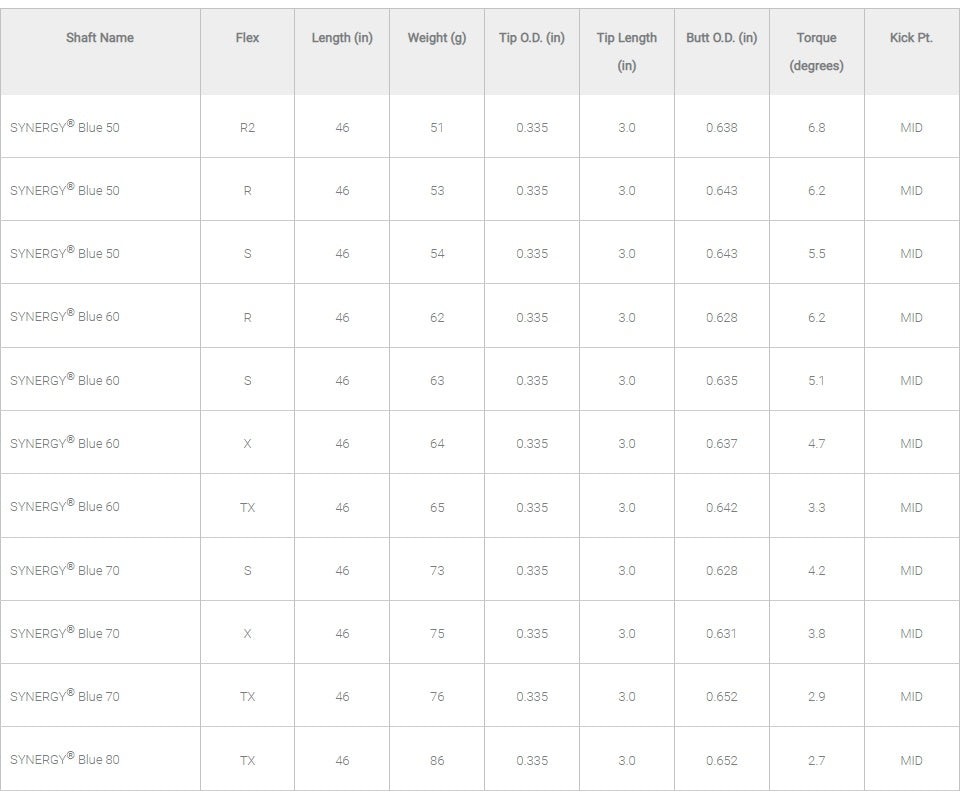Screen dimensions: 963x800
Task: Select the Butt O.D. (in) header
Action: (x=722, y=38)
